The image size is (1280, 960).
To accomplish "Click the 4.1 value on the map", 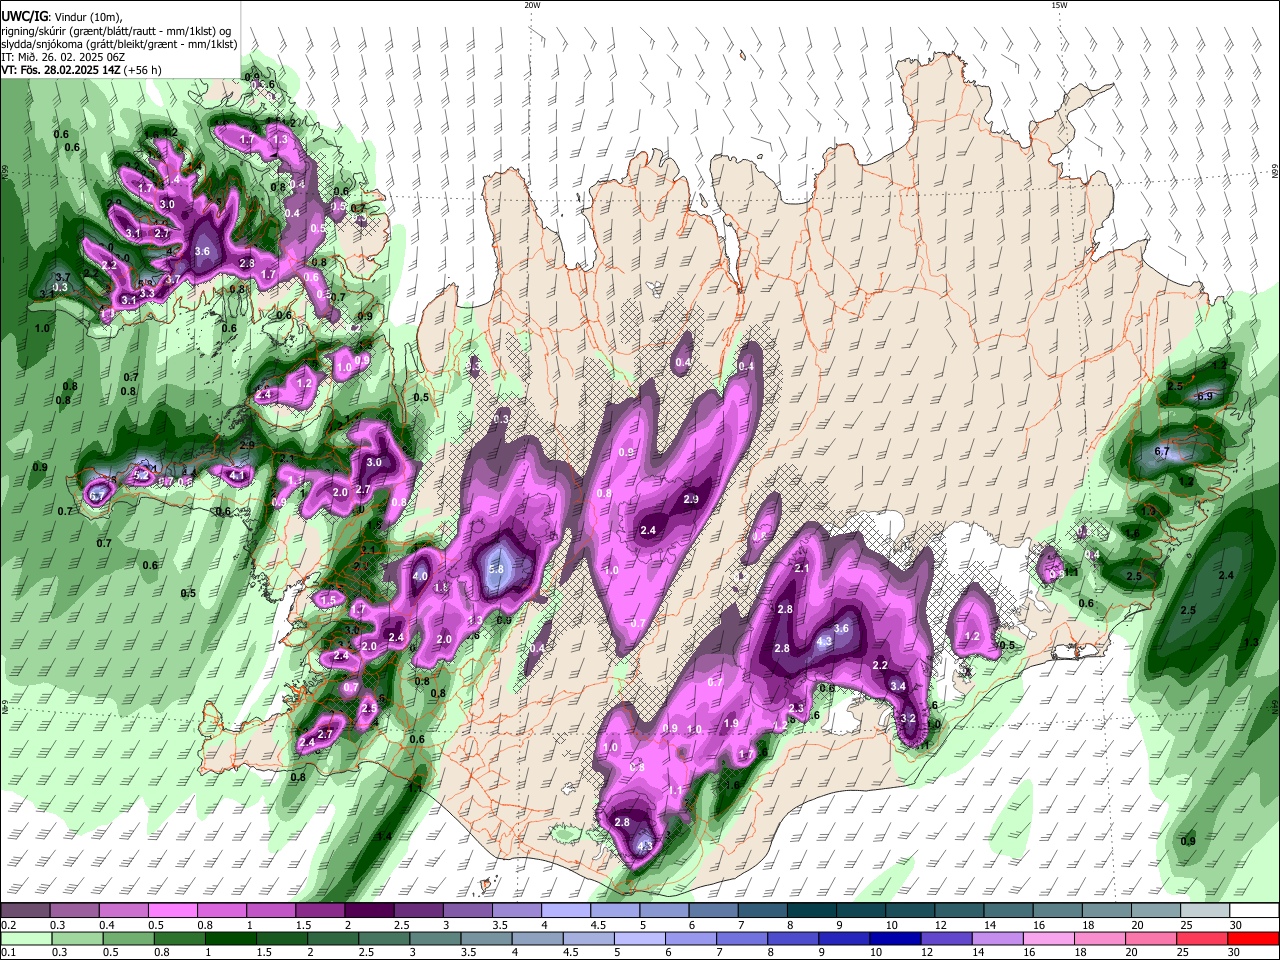I will (x=237, y=475).
